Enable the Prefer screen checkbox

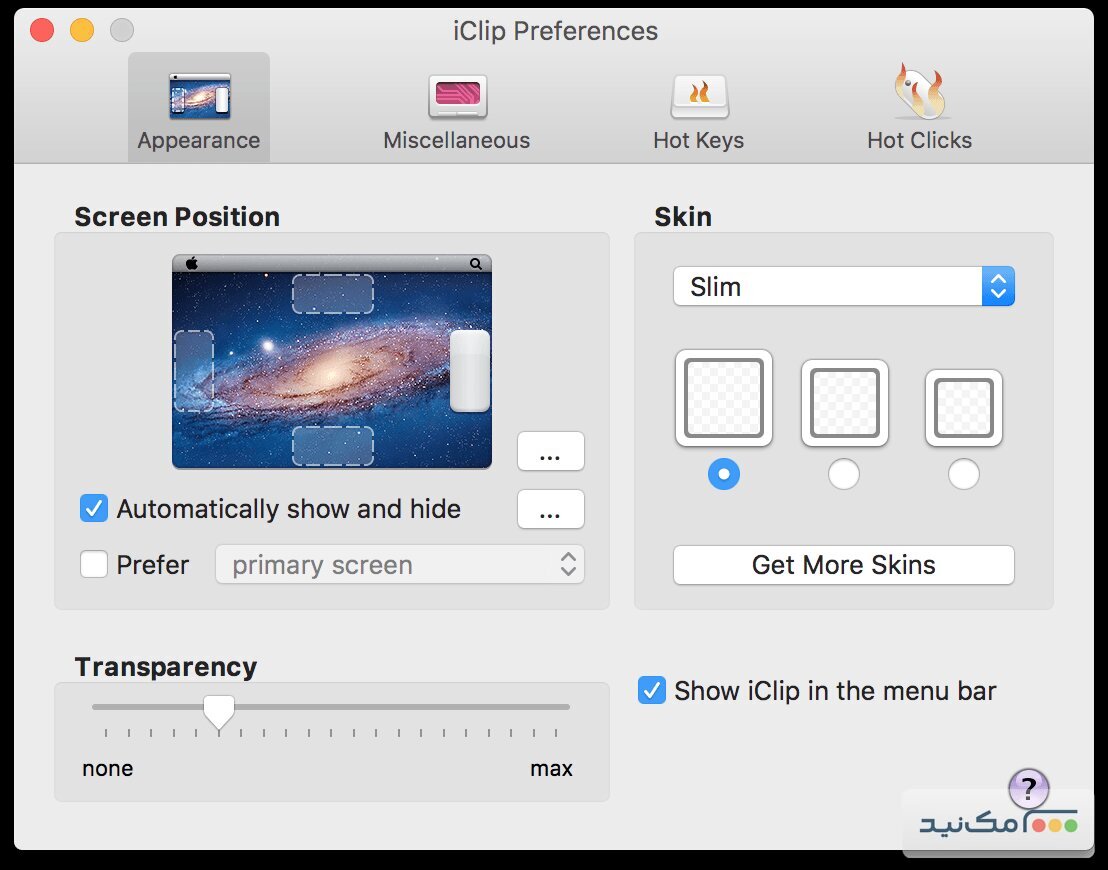click(x=94, y=565)
